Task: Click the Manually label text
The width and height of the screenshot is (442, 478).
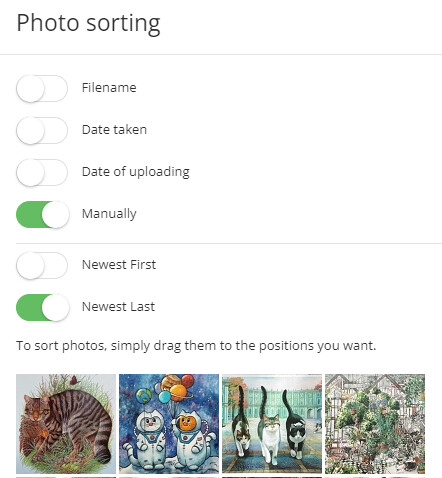Action: [109, 214]
